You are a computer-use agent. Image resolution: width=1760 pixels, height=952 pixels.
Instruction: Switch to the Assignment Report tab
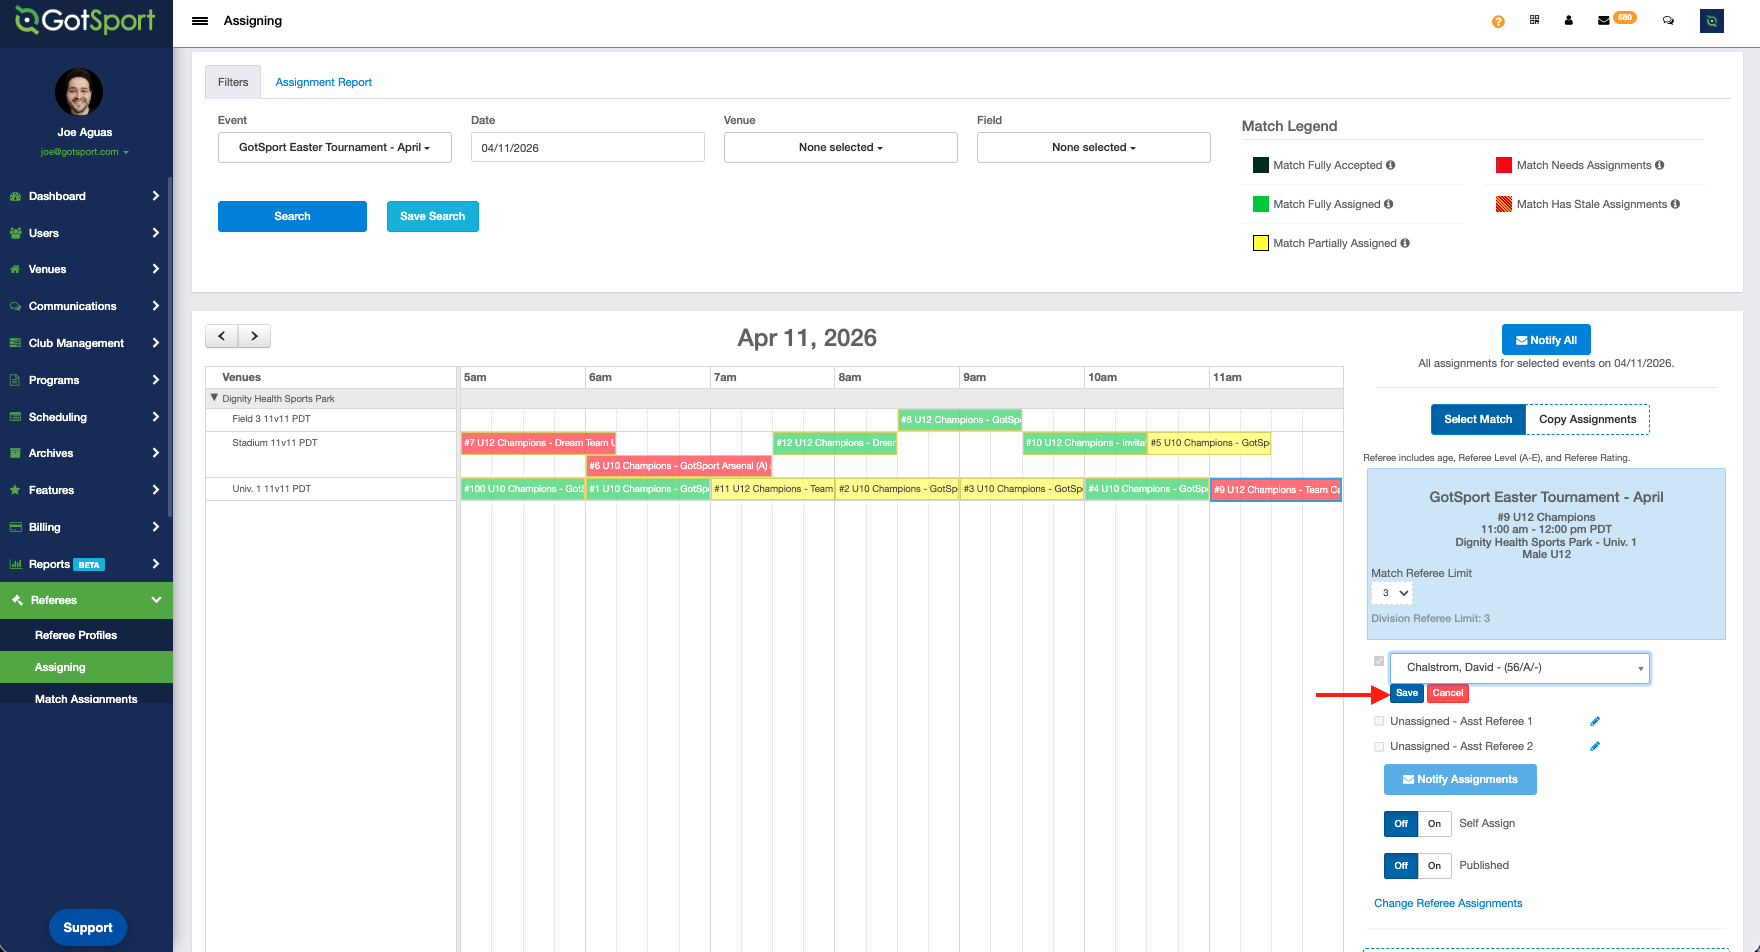[x=323, y=82]
